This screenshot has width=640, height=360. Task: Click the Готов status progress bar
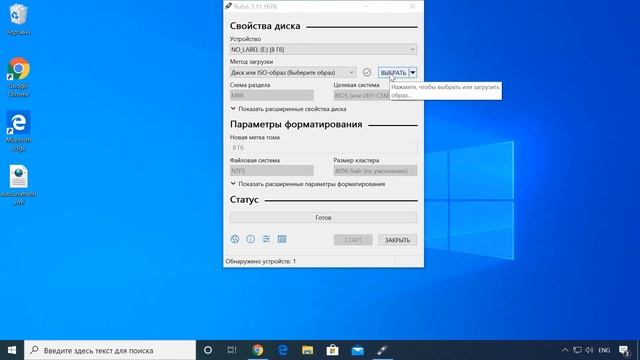(323, 218)
